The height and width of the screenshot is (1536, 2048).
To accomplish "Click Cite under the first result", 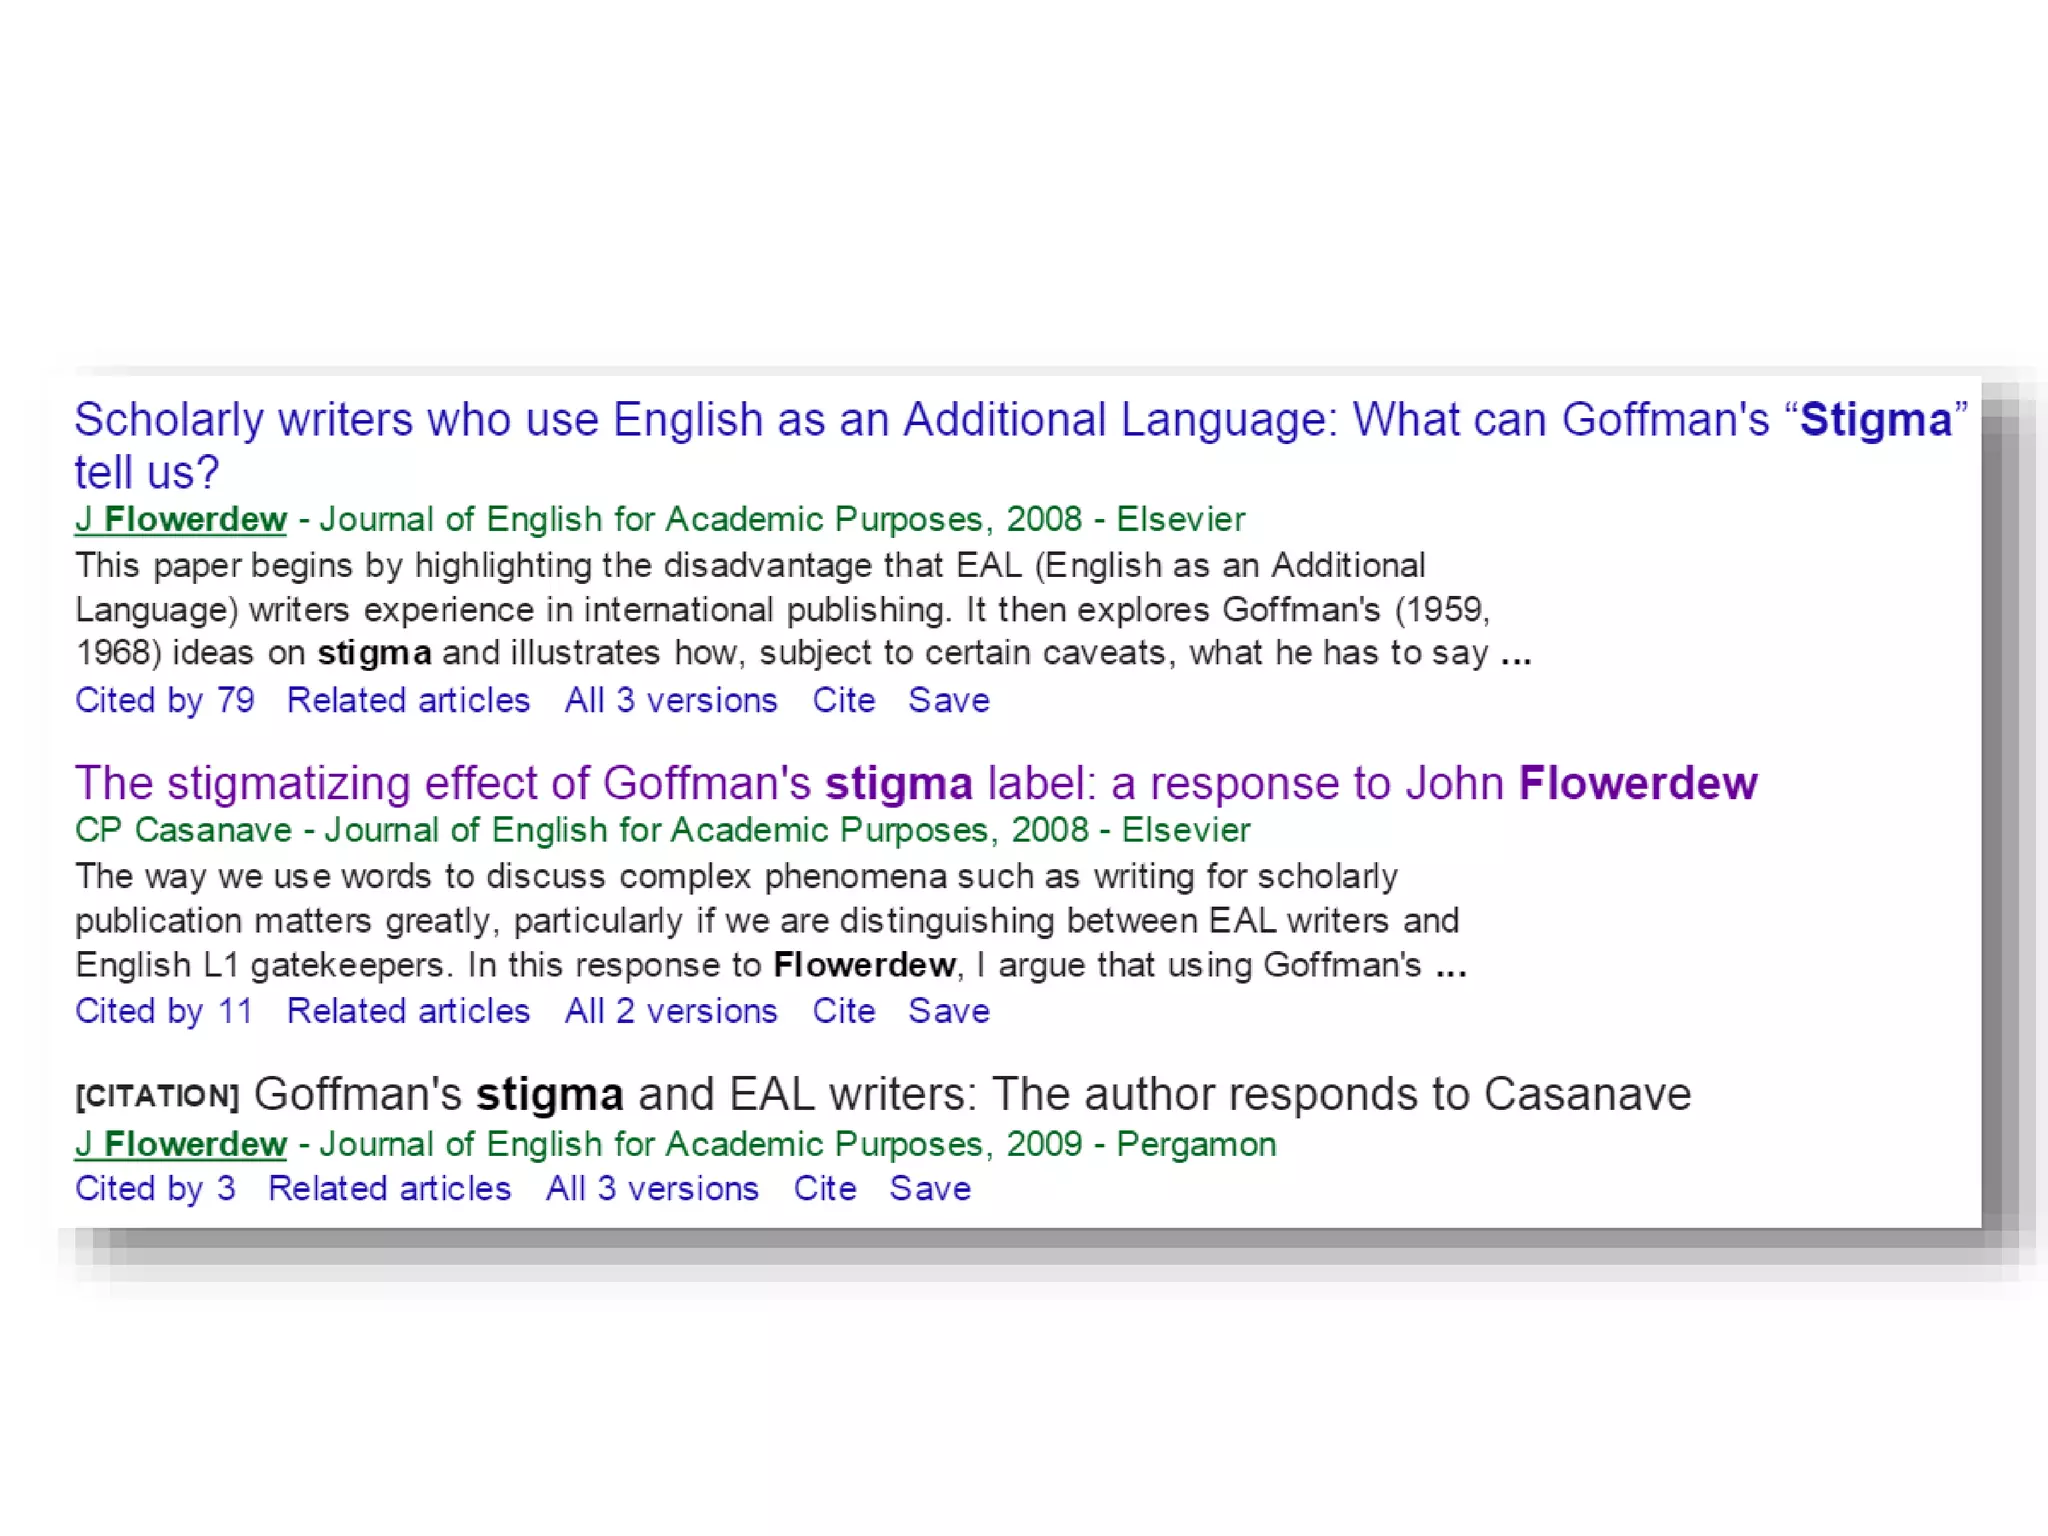I will pyautogui.click(x=843, y=700).
